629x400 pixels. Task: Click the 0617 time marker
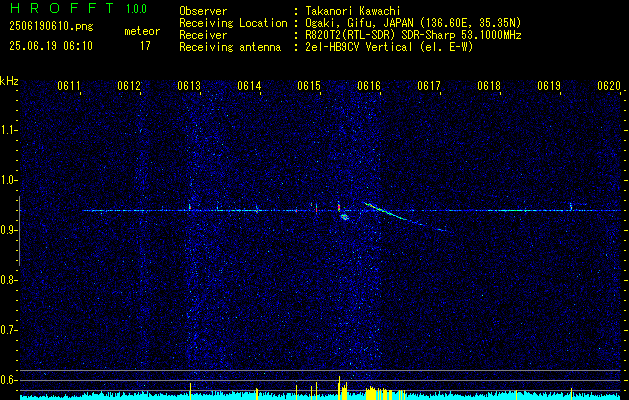coord(429,86)
